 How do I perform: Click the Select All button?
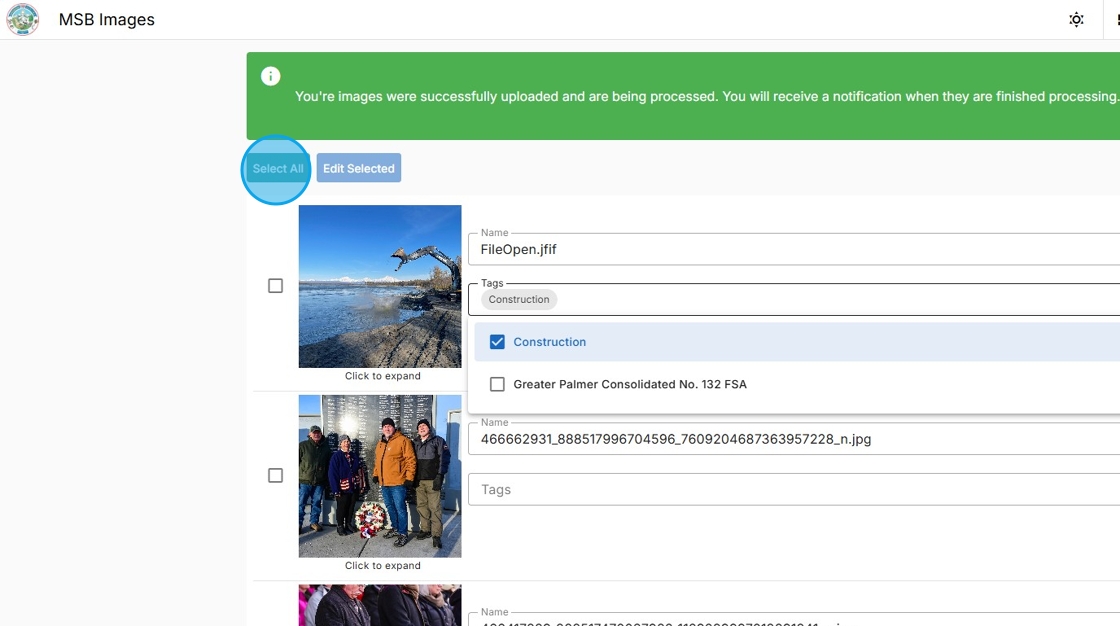[x=277, y=168]
